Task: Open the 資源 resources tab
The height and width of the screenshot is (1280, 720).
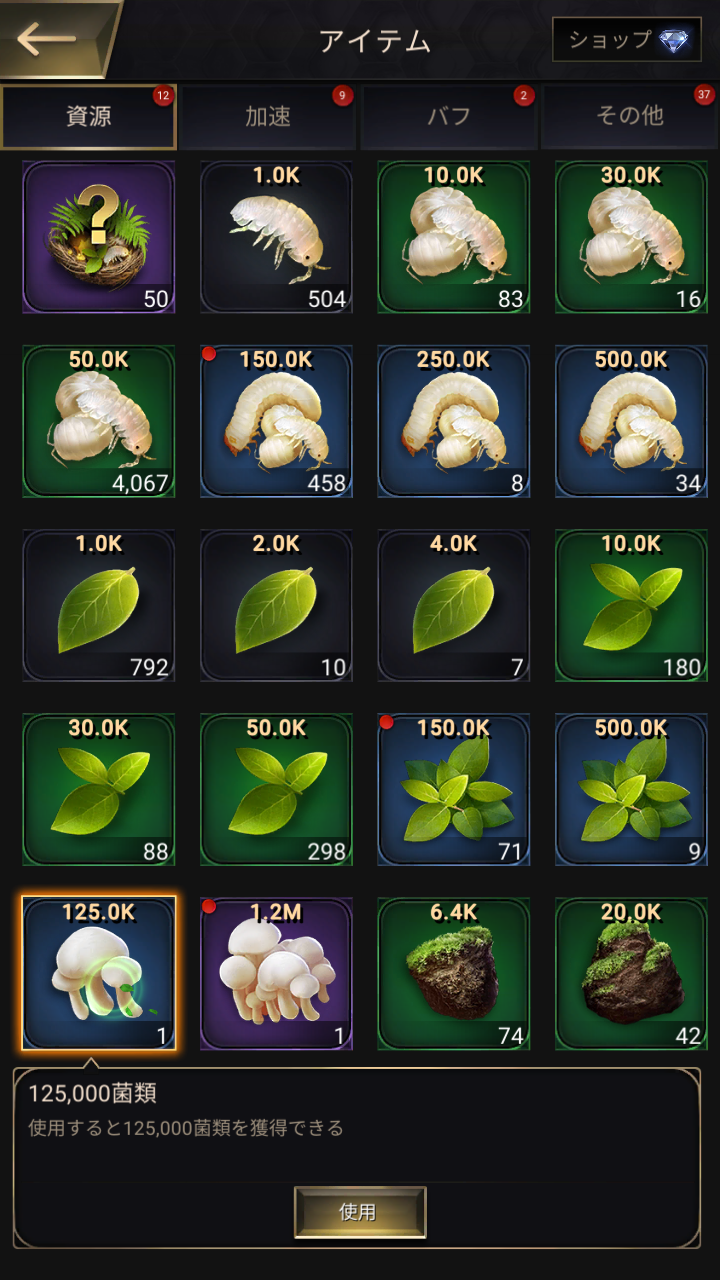Action: point(89,117)
